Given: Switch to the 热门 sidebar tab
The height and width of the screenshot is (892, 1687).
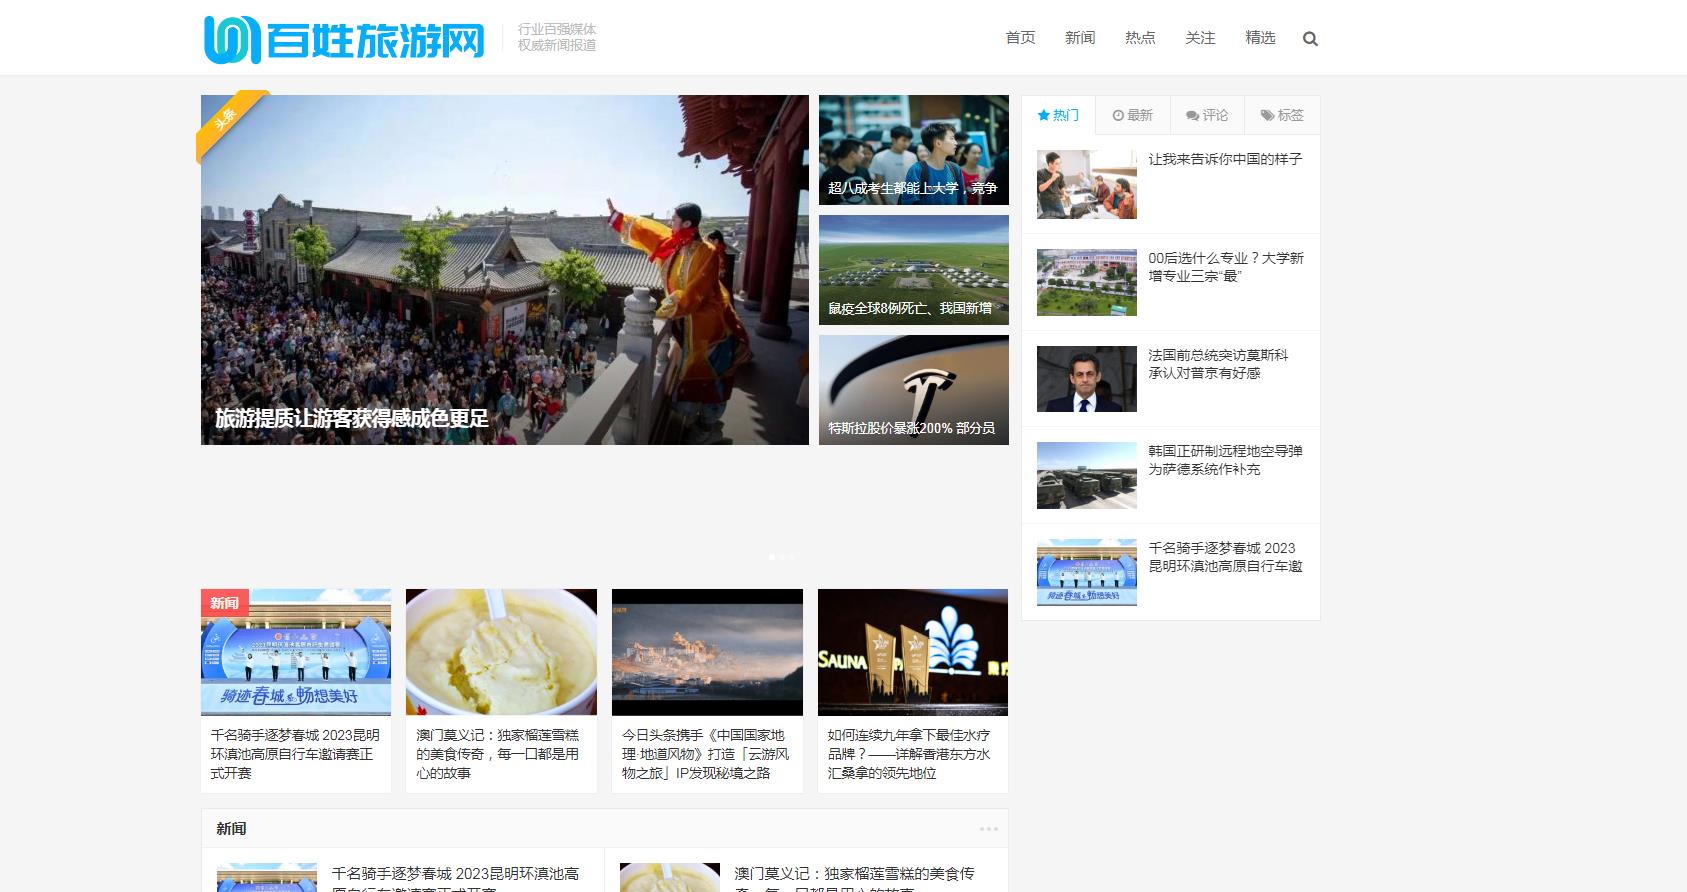Looking at the screenshot, I should tap(1058, 115).
